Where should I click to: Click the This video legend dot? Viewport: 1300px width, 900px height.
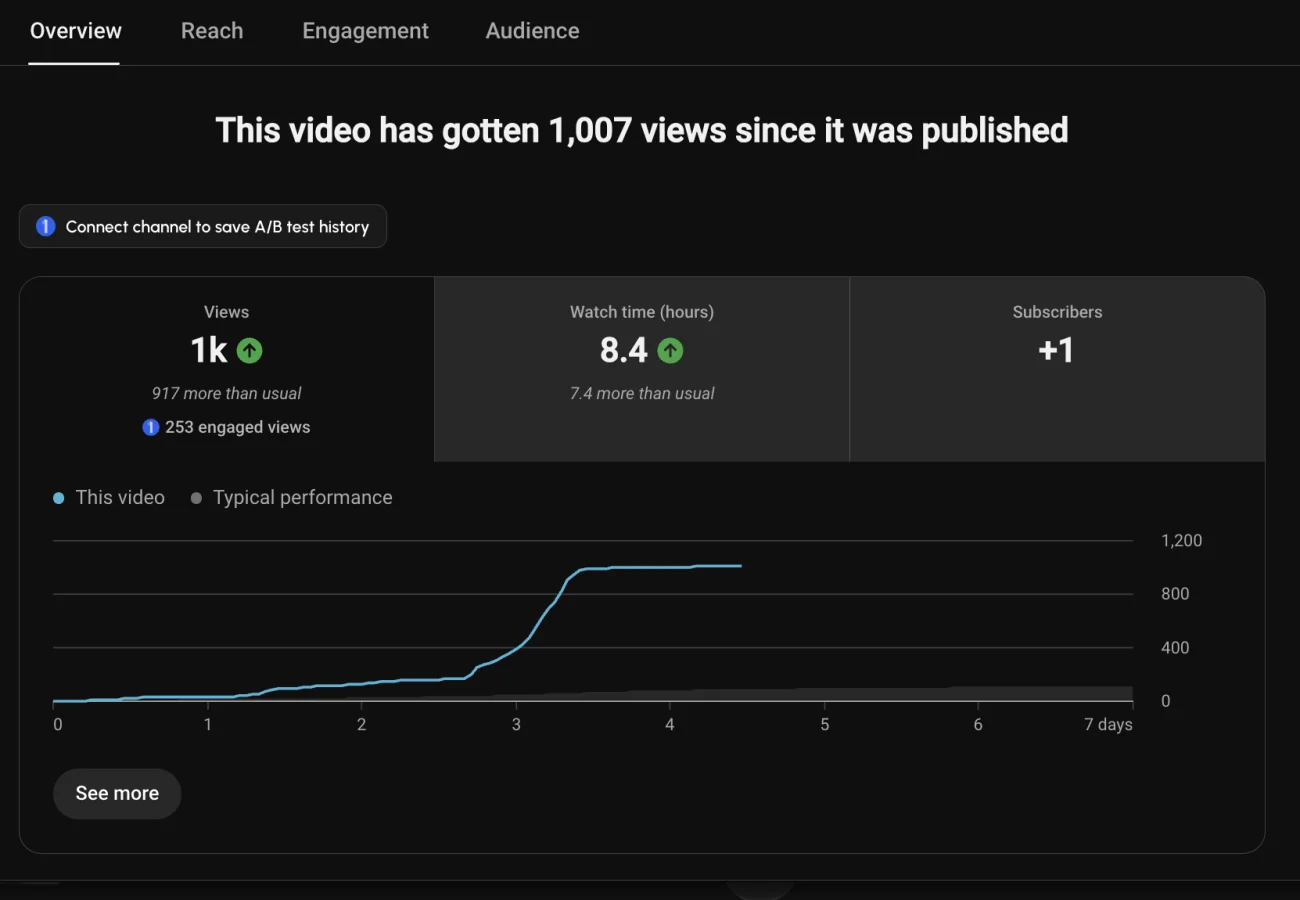[x=59, y=498]
